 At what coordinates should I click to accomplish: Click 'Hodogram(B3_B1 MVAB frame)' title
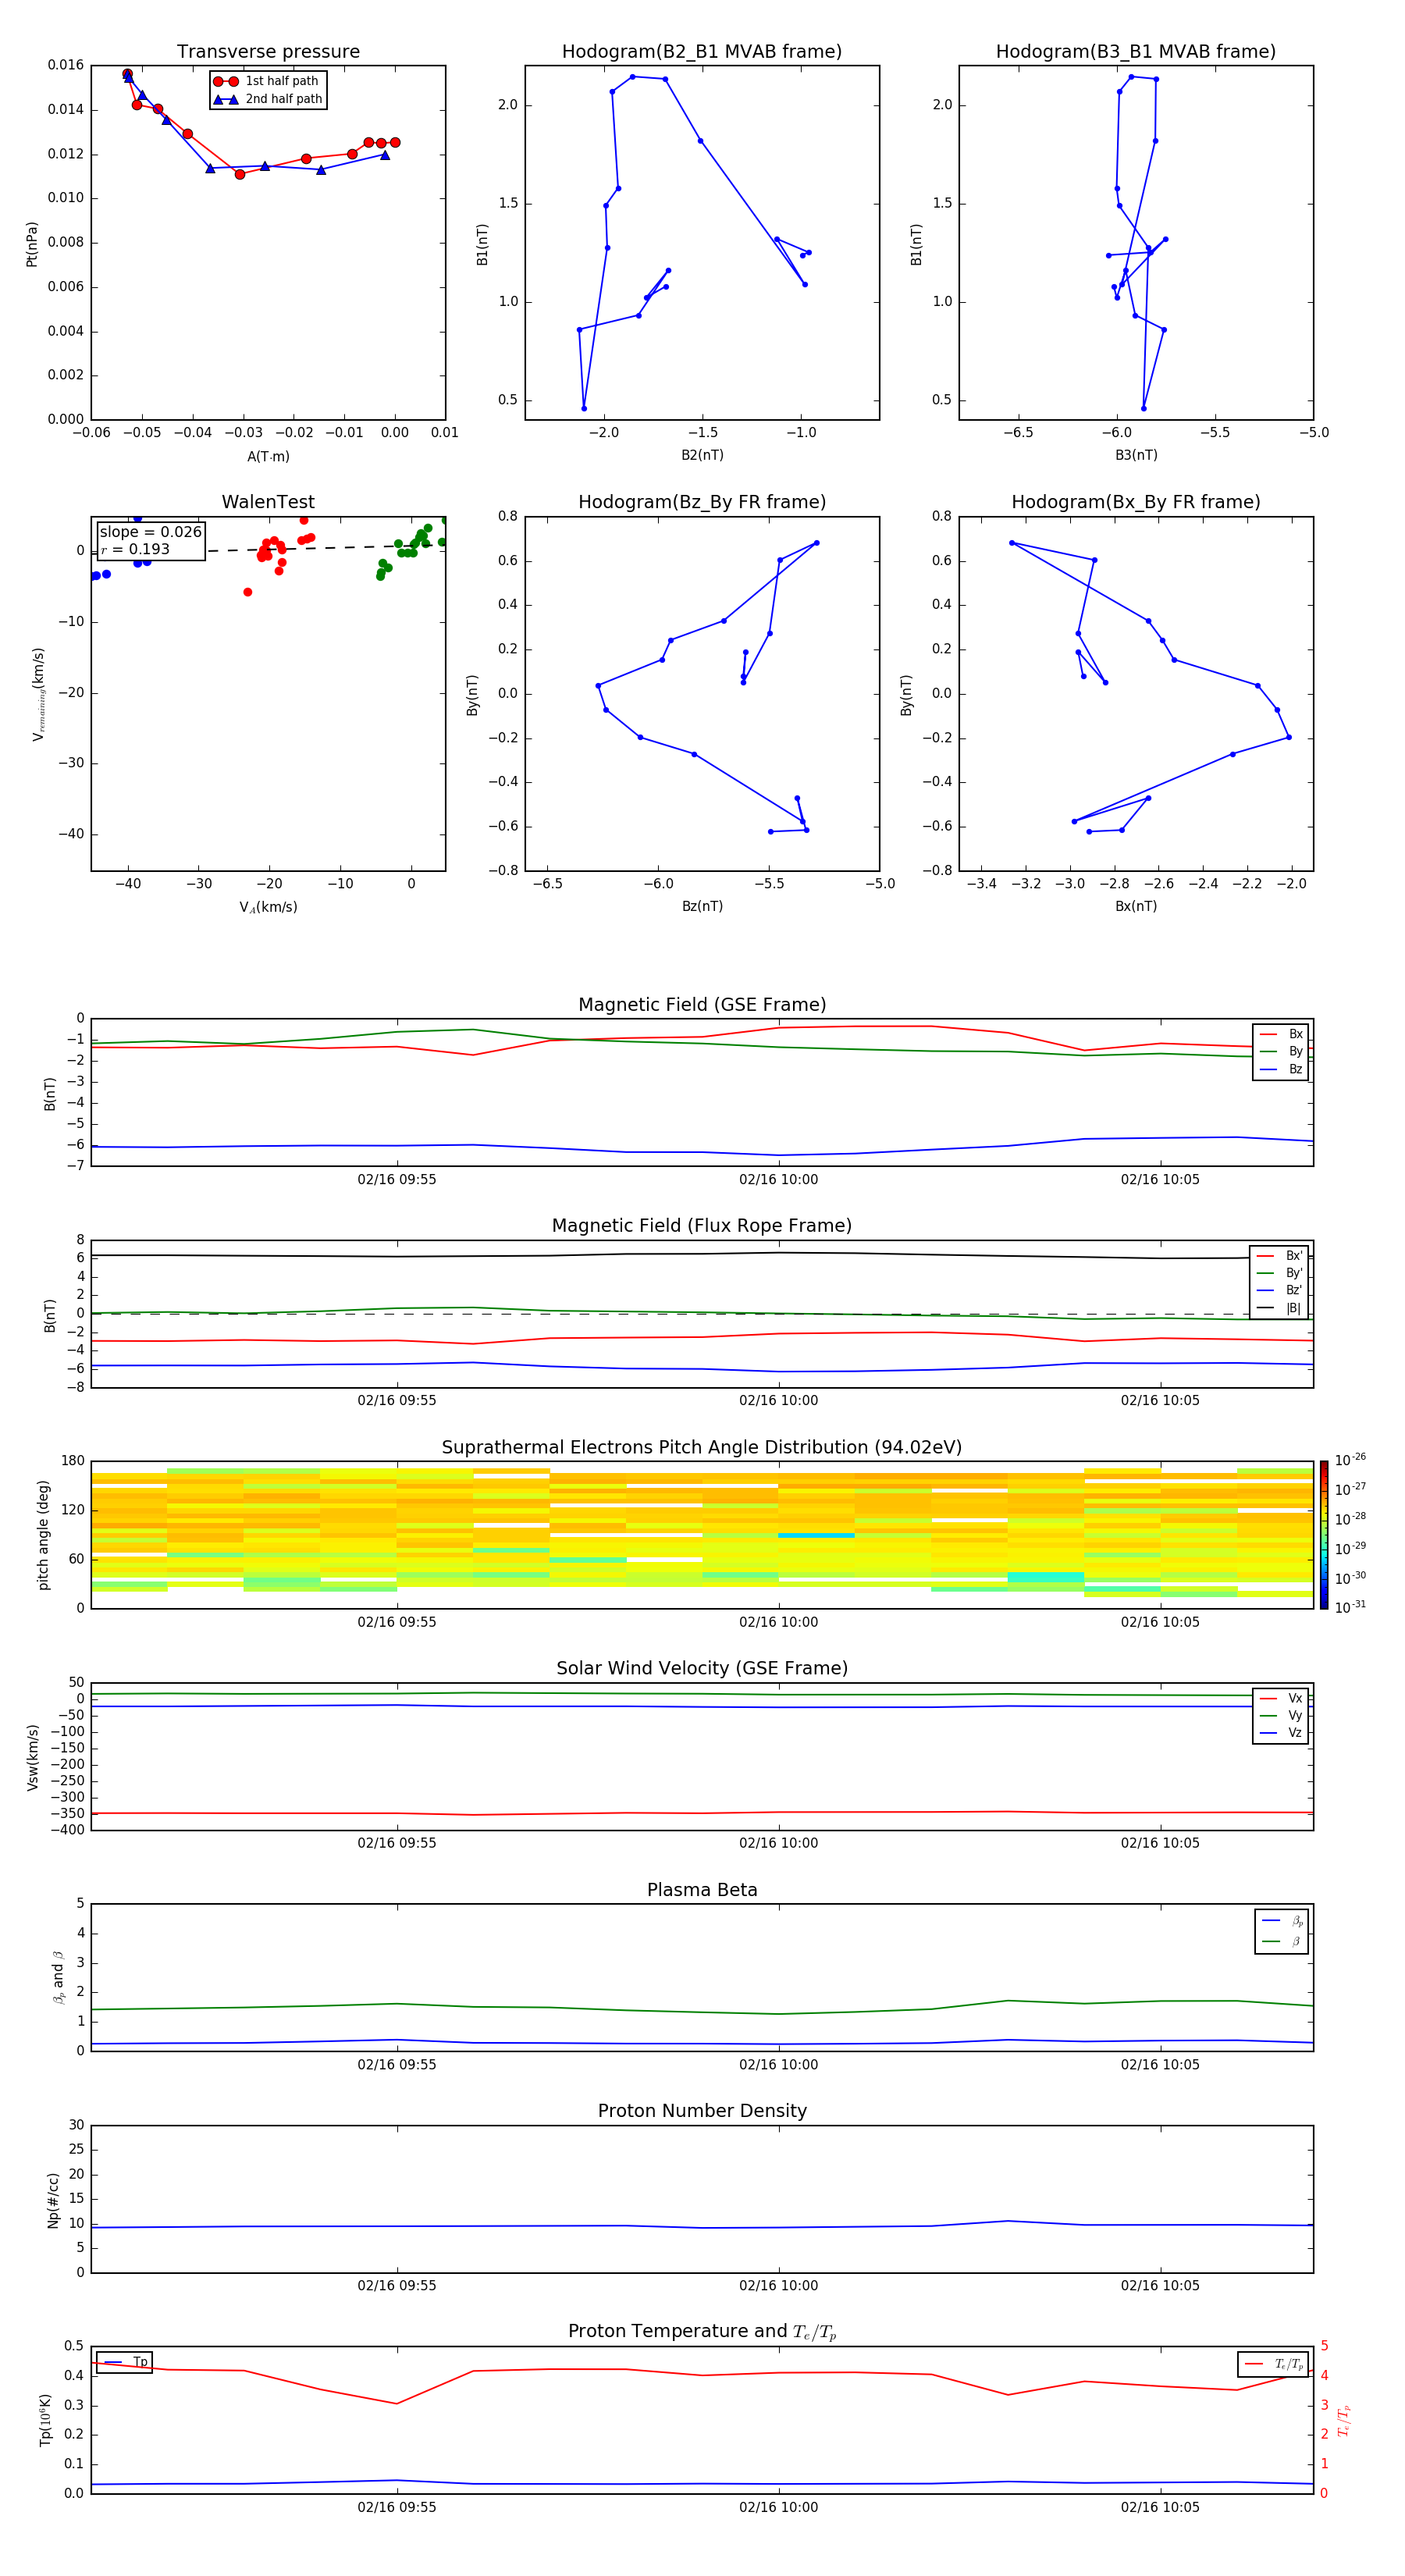(1136, 51)
